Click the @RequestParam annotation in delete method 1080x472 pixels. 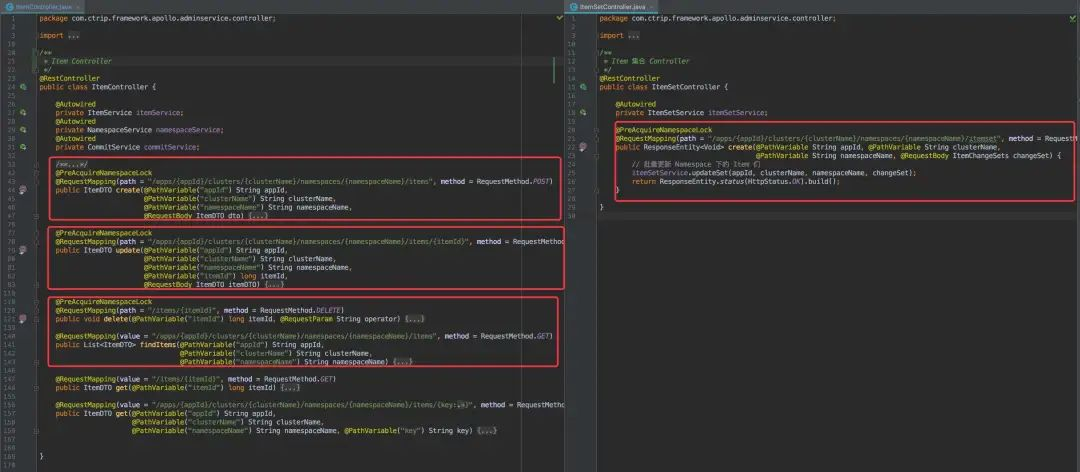click(x=306, y=319)
